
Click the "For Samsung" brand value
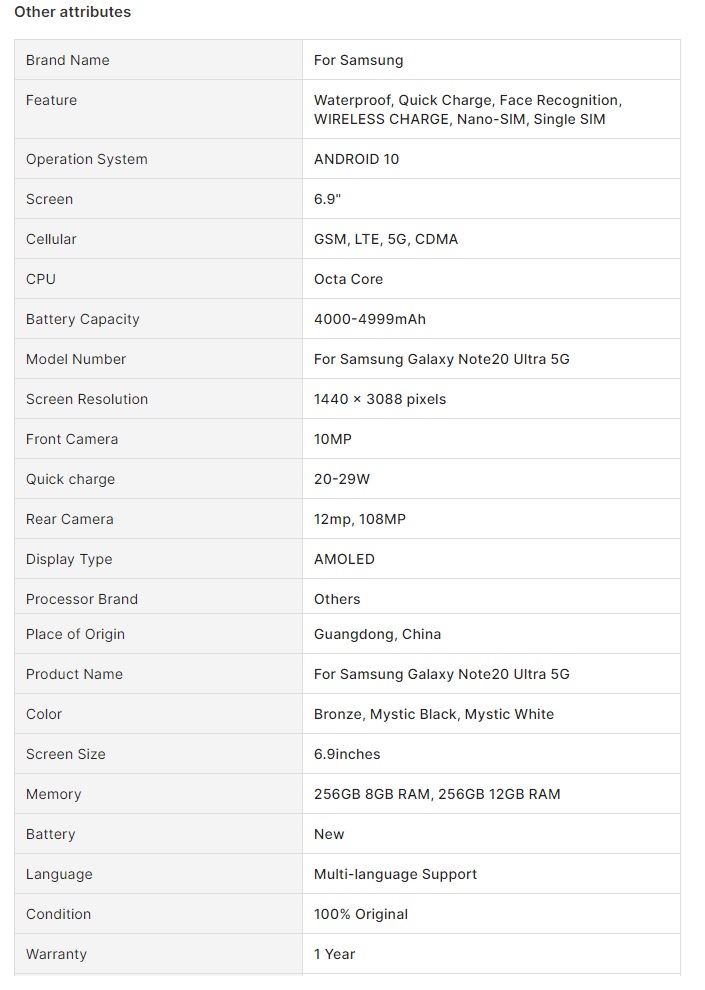(x=358, y=60)
